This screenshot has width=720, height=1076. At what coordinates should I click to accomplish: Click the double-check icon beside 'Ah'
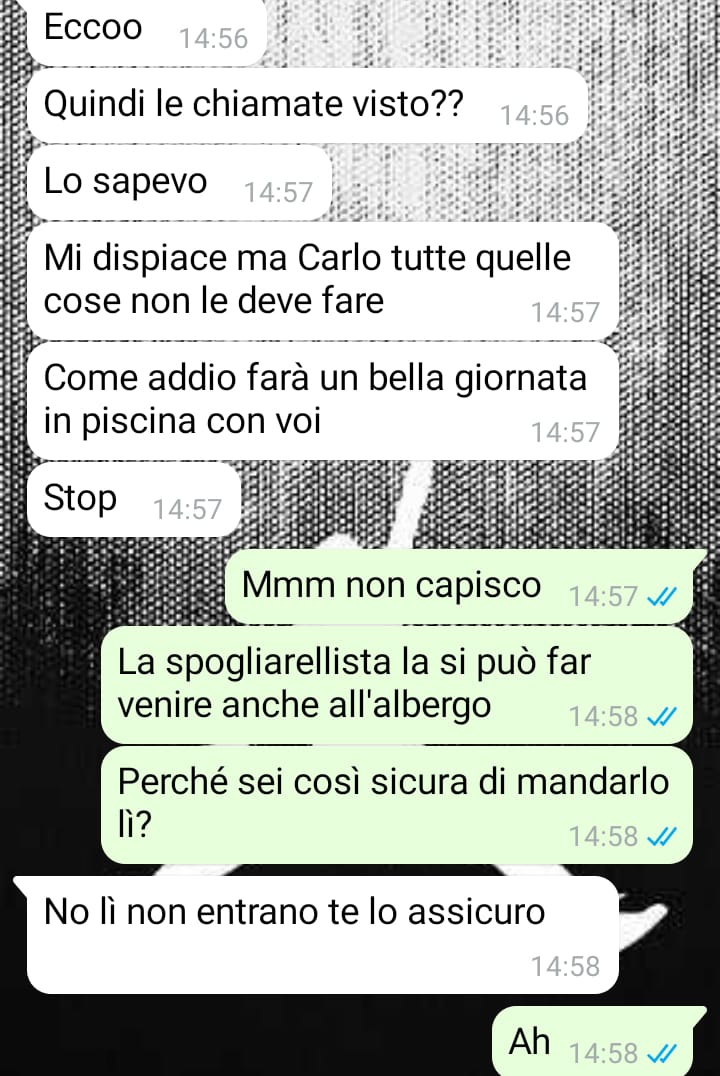point(662,1053)
